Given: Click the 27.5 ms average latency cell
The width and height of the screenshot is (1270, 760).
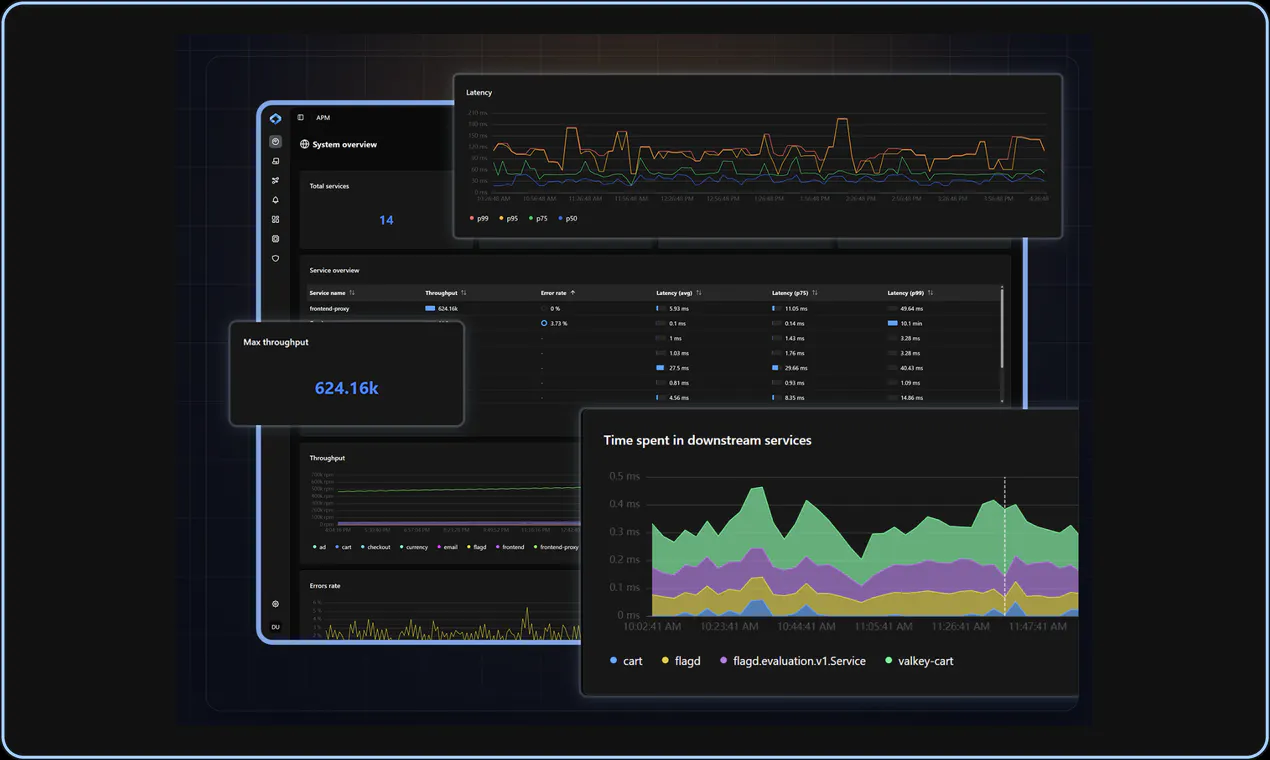Looking at the screenshot, I should tap(673, 368).
